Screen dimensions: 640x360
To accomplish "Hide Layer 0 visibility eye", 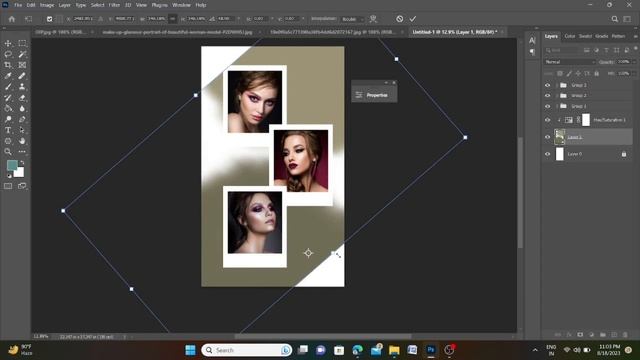I will point(548,154).
